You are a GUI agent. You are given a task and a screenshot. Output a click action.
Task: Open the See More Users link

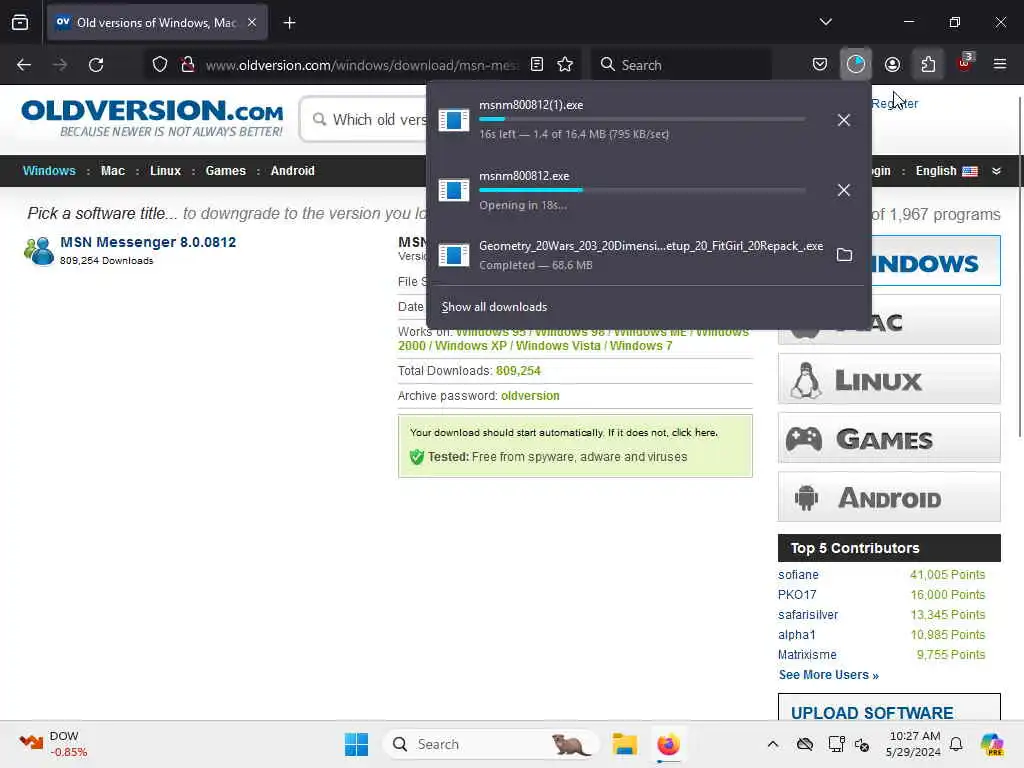pyautogui.click(x=829, y=675)
